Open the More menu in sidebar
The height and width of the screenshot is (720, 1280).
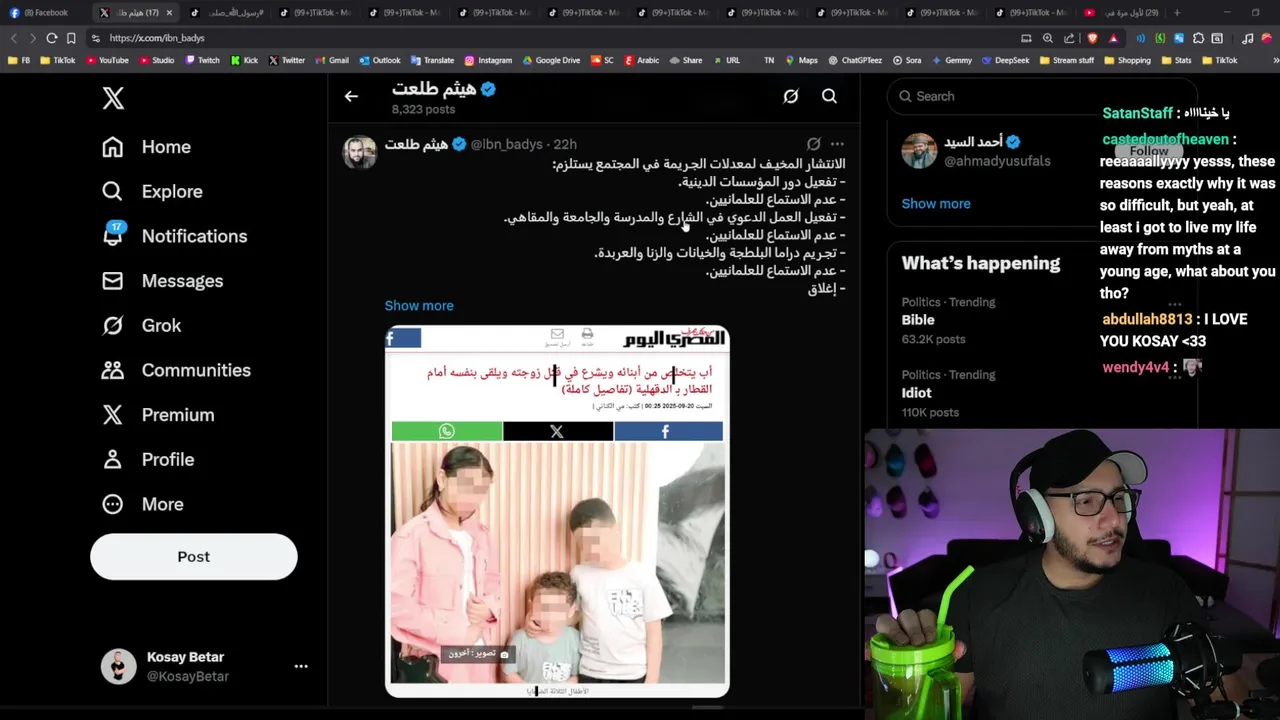142,504
